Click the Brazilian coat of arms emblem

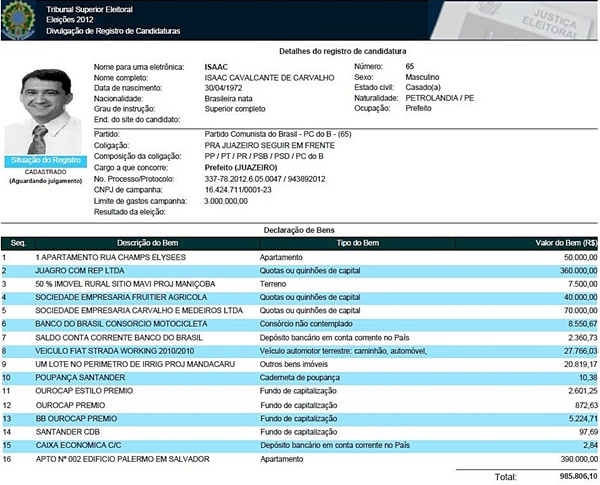coord(18,19)
